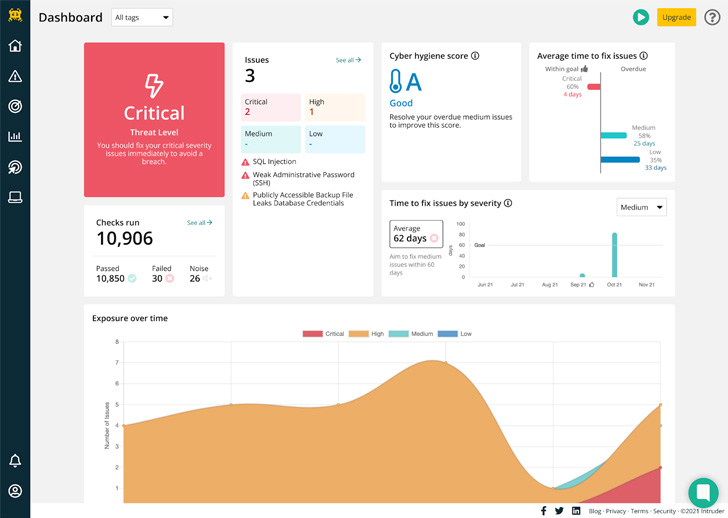The width and height of the screenshot is (728, 518).
Task: Open the user account icon in sidebar
Action: tap(15, 491)
